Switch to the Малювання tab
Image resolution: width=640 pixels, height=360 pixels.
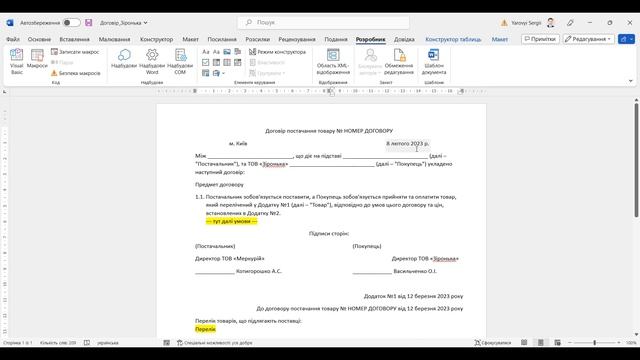pos(114,39)
